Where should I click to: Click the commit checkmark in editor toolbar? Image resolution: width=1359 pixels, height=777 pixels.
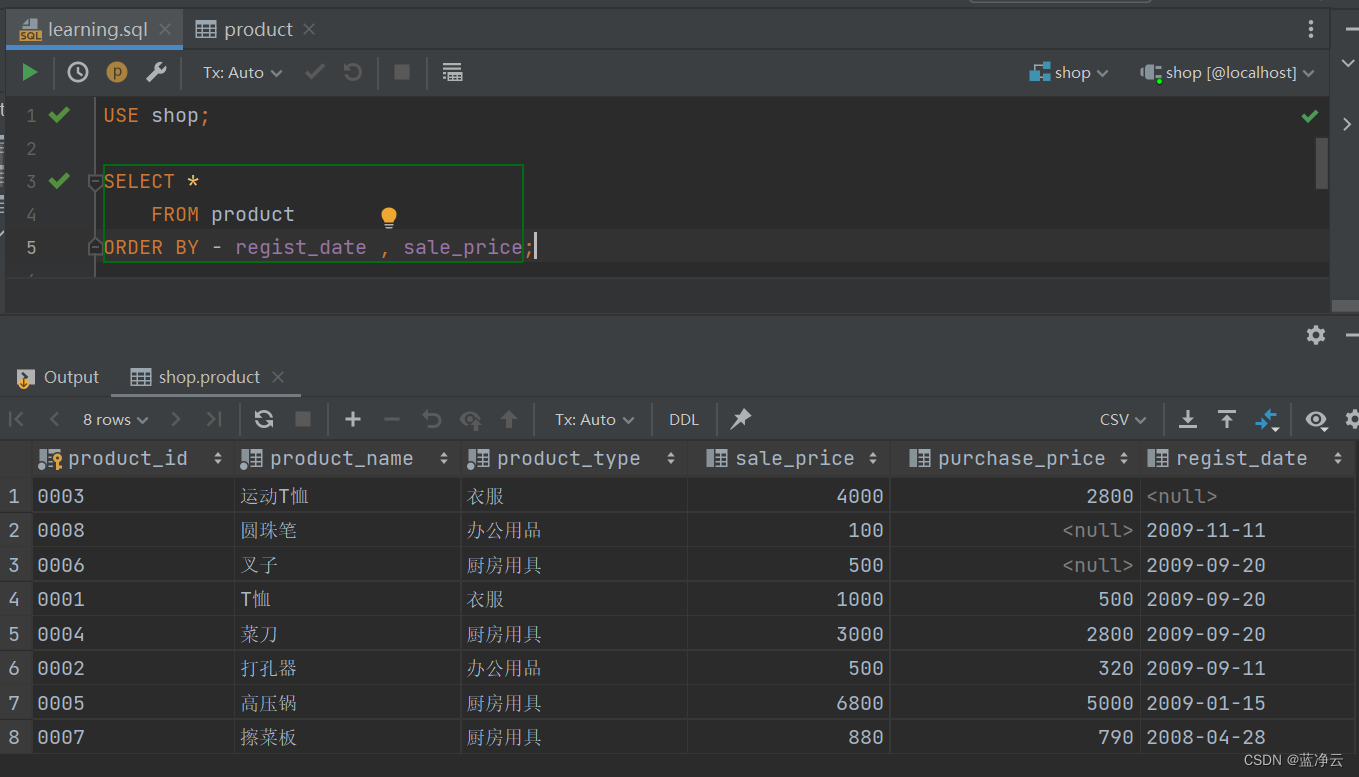pyautogui.click(x=315, y=72)
